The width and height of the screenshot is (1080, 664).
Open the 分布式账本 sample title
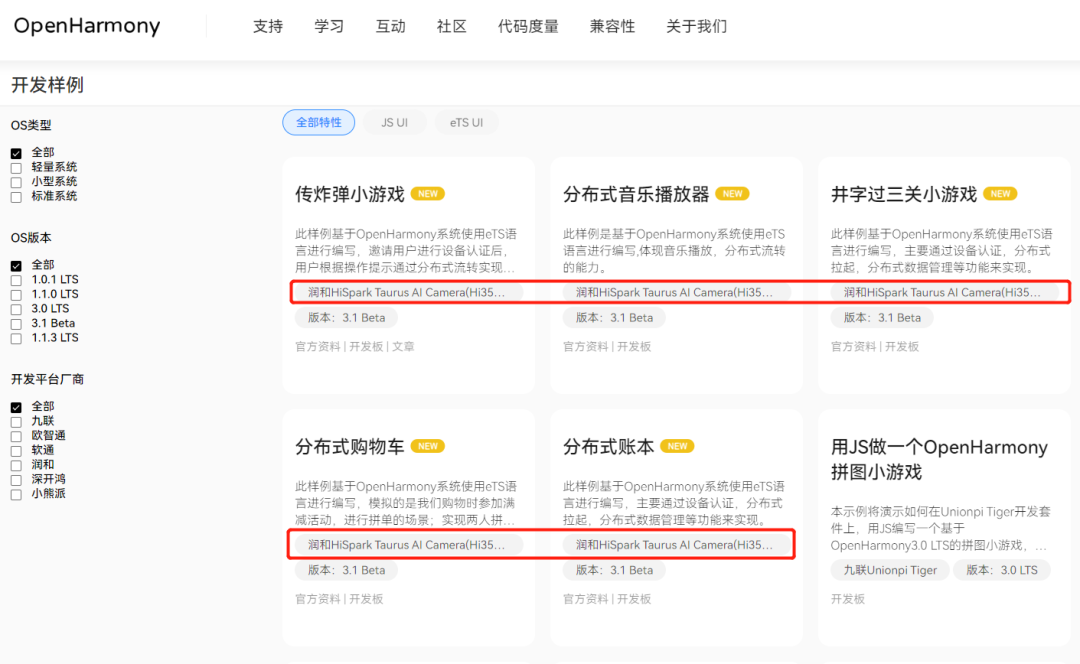[608, 446]
